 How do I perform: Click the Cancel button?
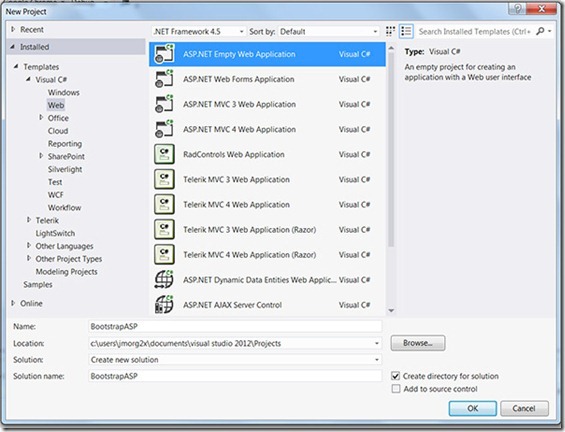click(524, 408)
